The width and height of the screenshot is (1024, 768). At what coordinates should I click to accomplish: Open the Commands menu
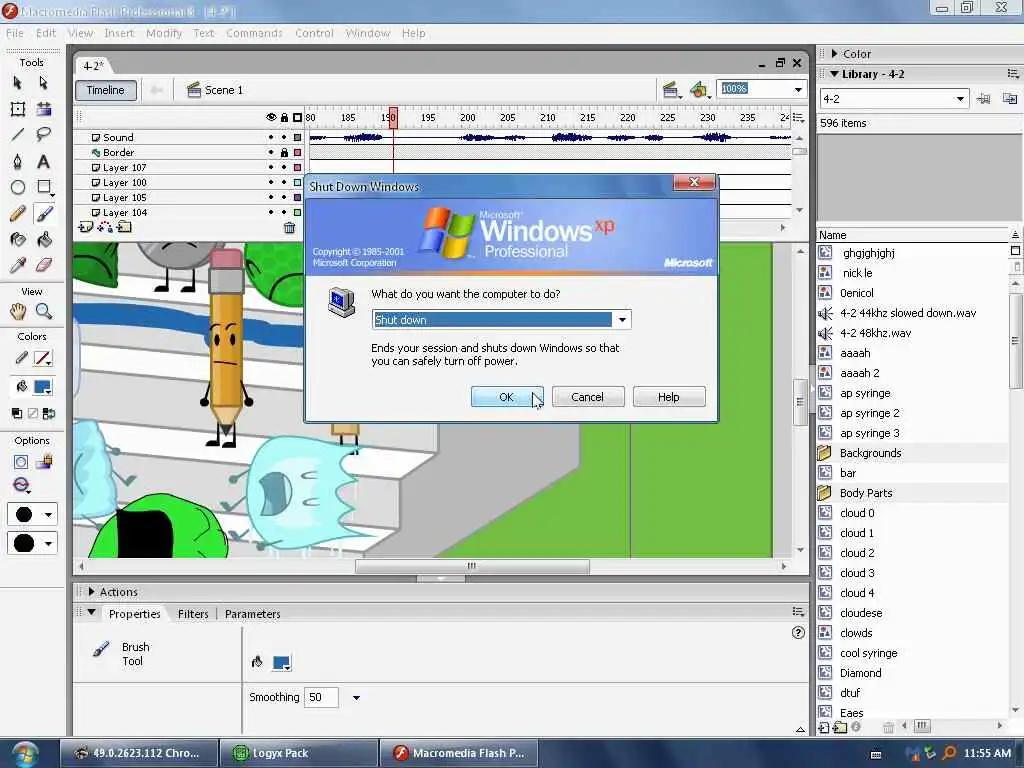(254, 33)
